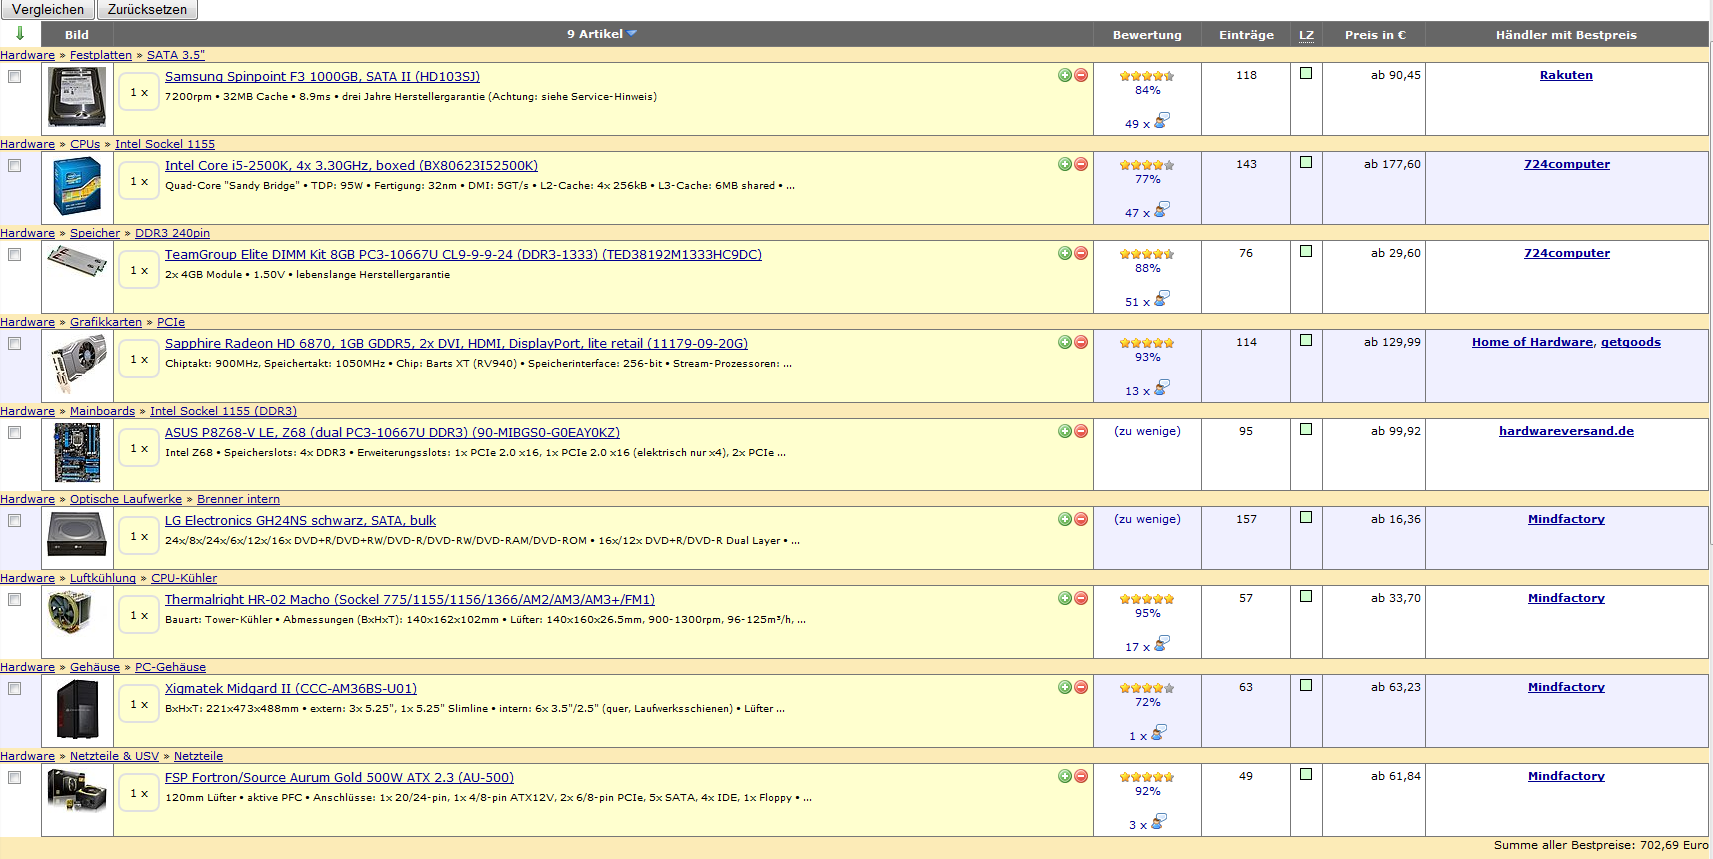Click red minus for Sapphire Radeon HD 6870

tap(1081, 342)
